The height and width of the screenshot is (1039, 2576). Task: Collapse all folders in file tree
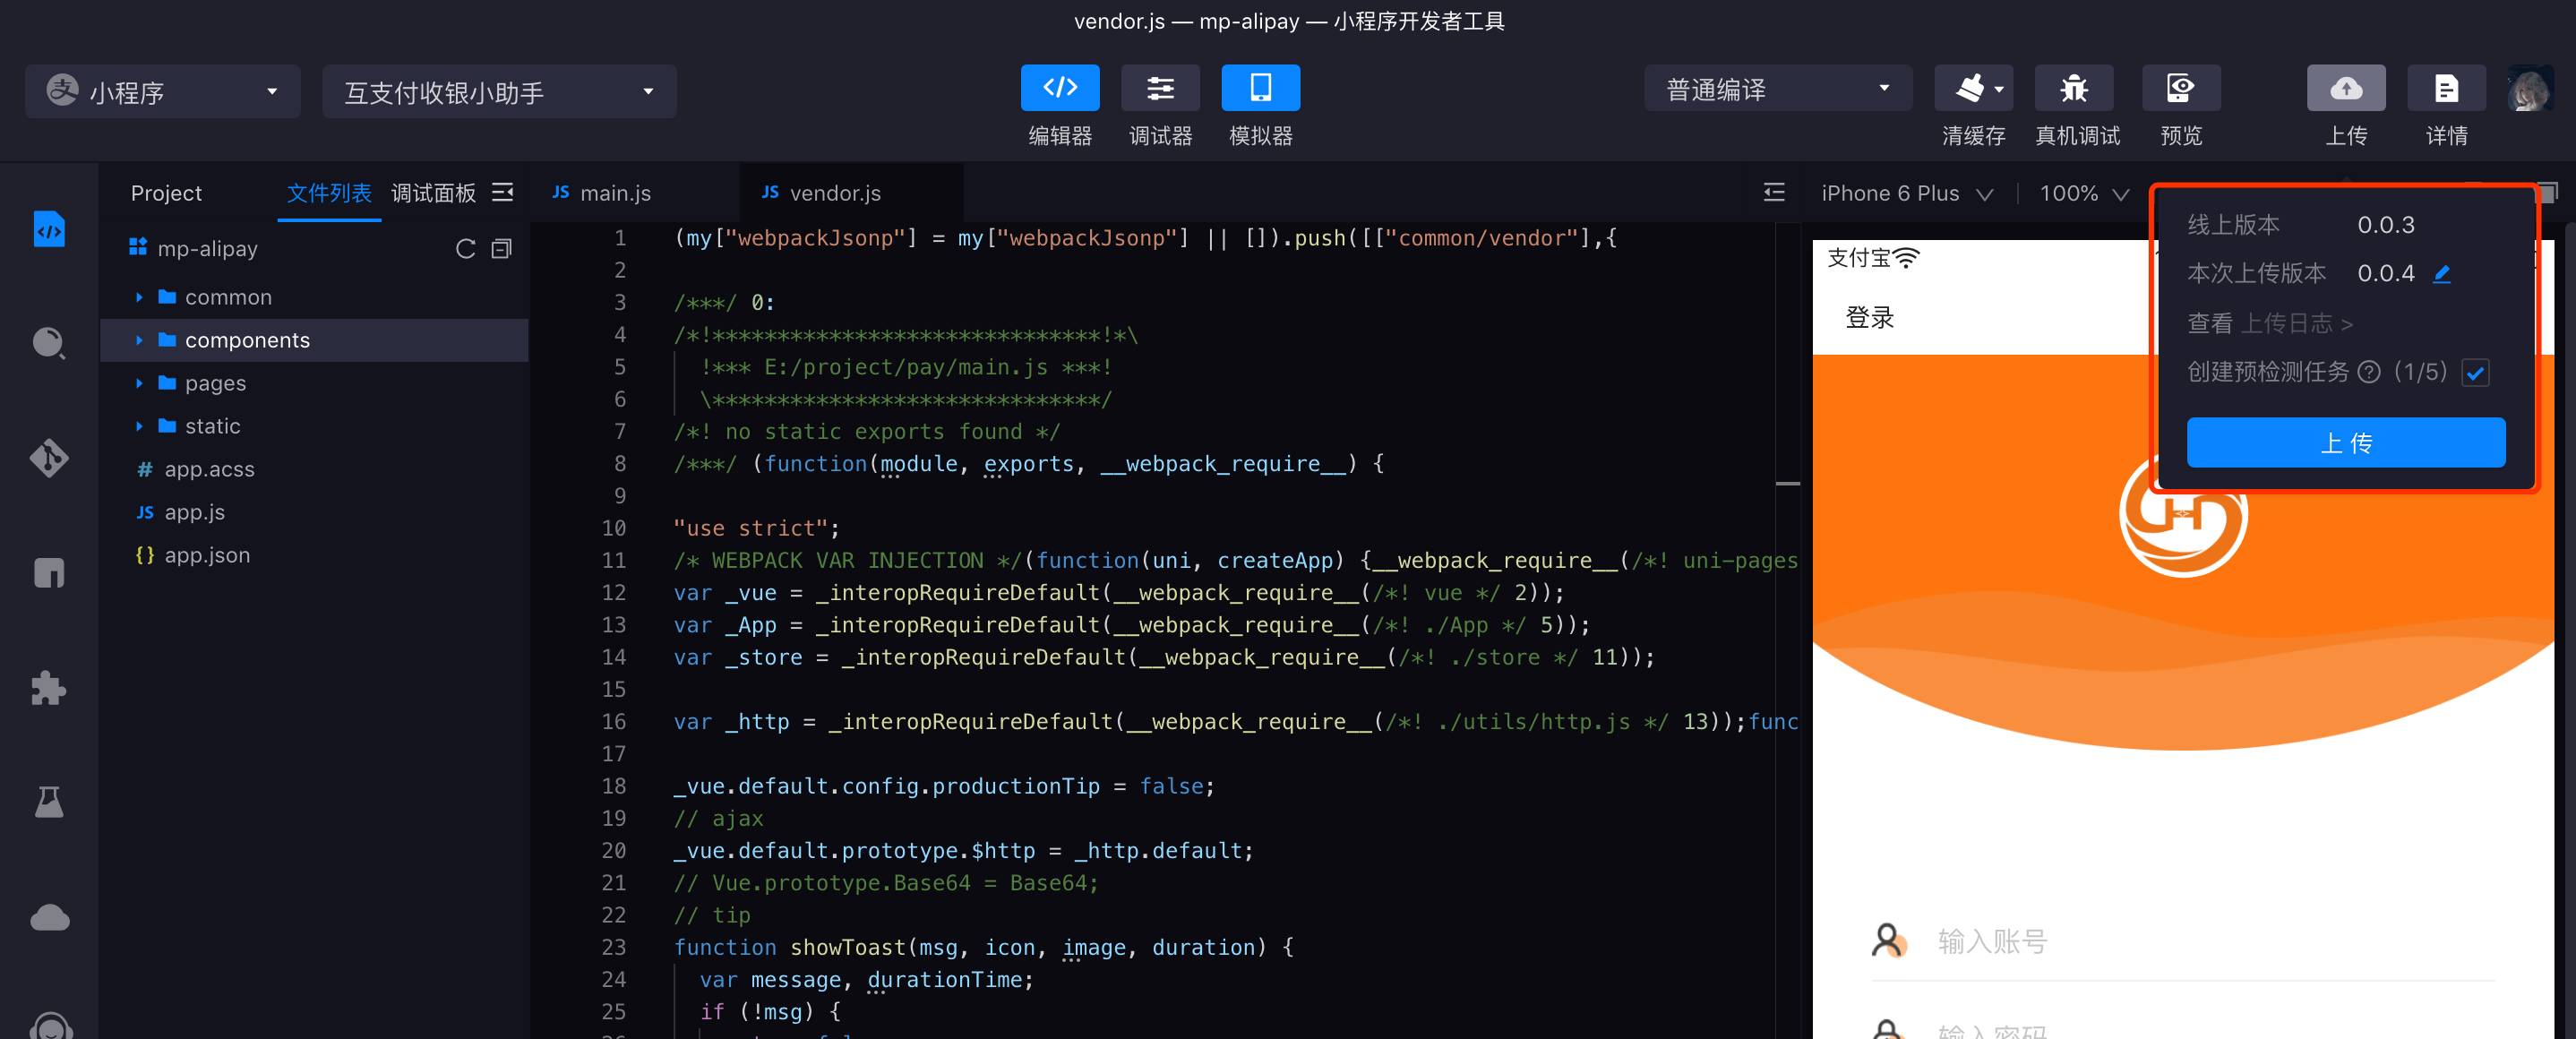(x=501, y=249)
